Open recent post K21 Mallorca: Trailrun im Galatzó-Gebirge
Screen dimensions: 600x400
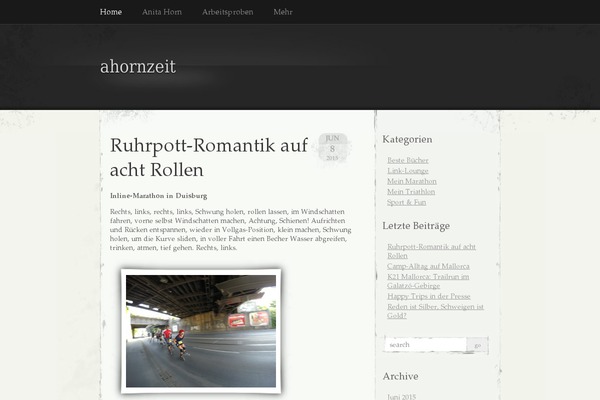pyautogui.click(x=428, y=281)
